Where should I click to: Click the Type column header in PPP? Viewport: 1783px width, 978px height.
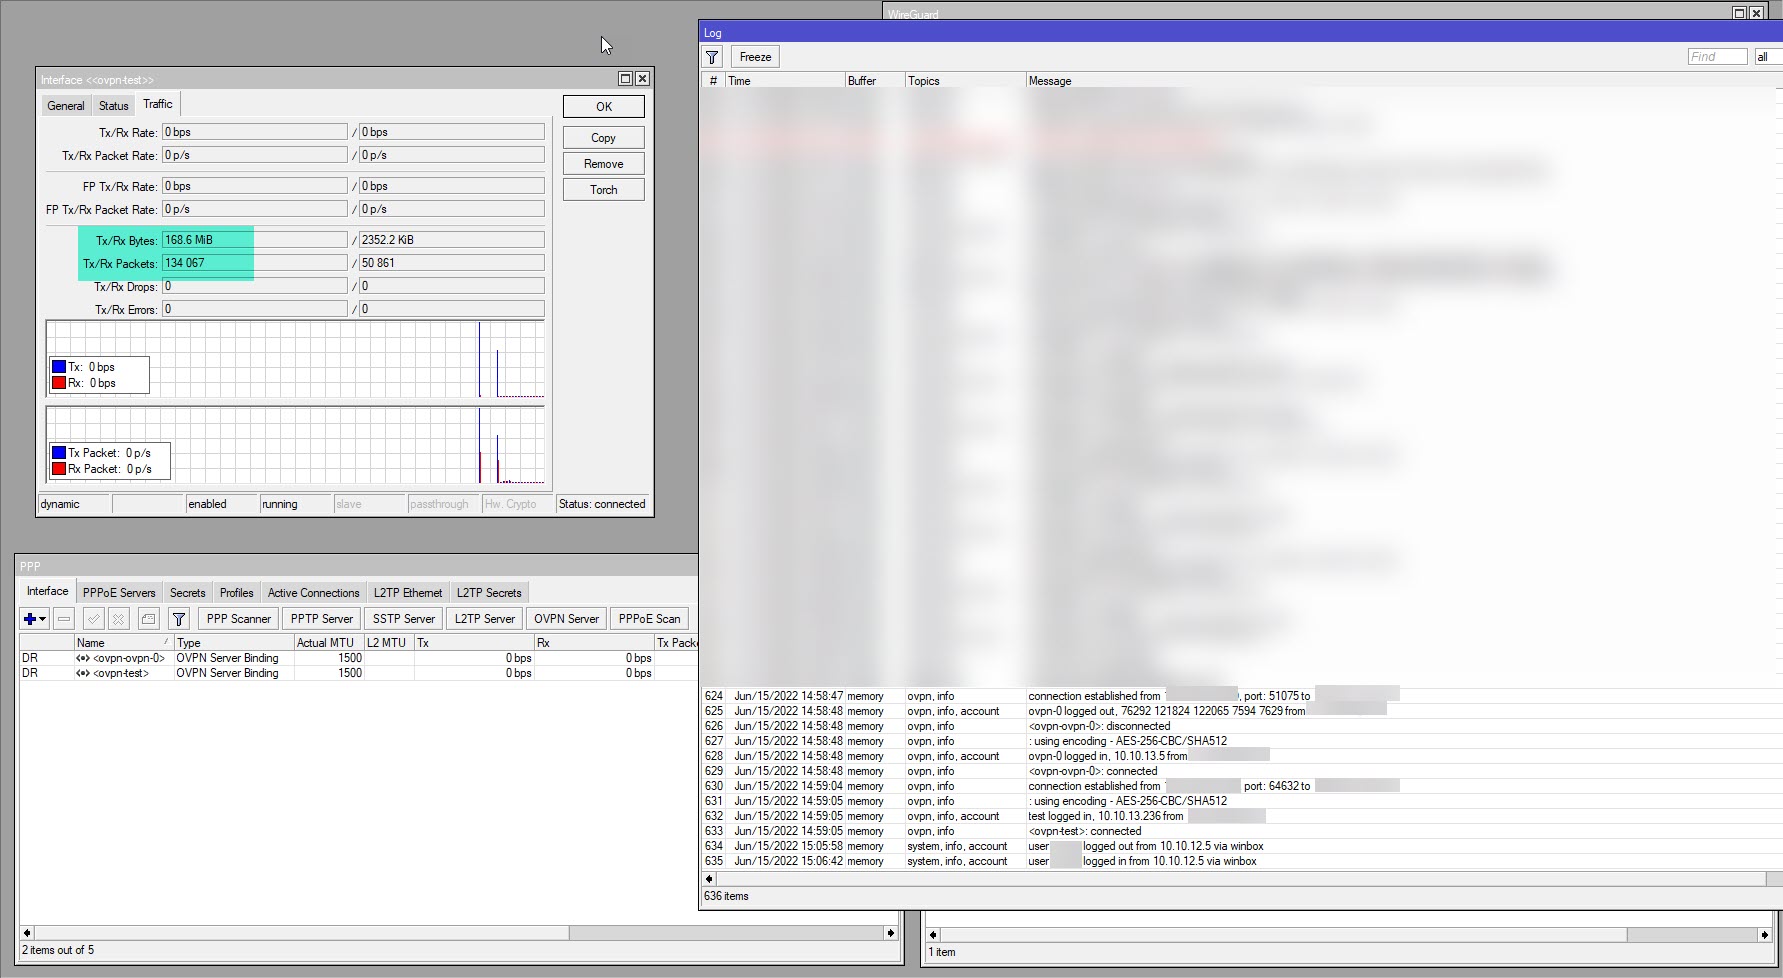[x=233, y=643]
